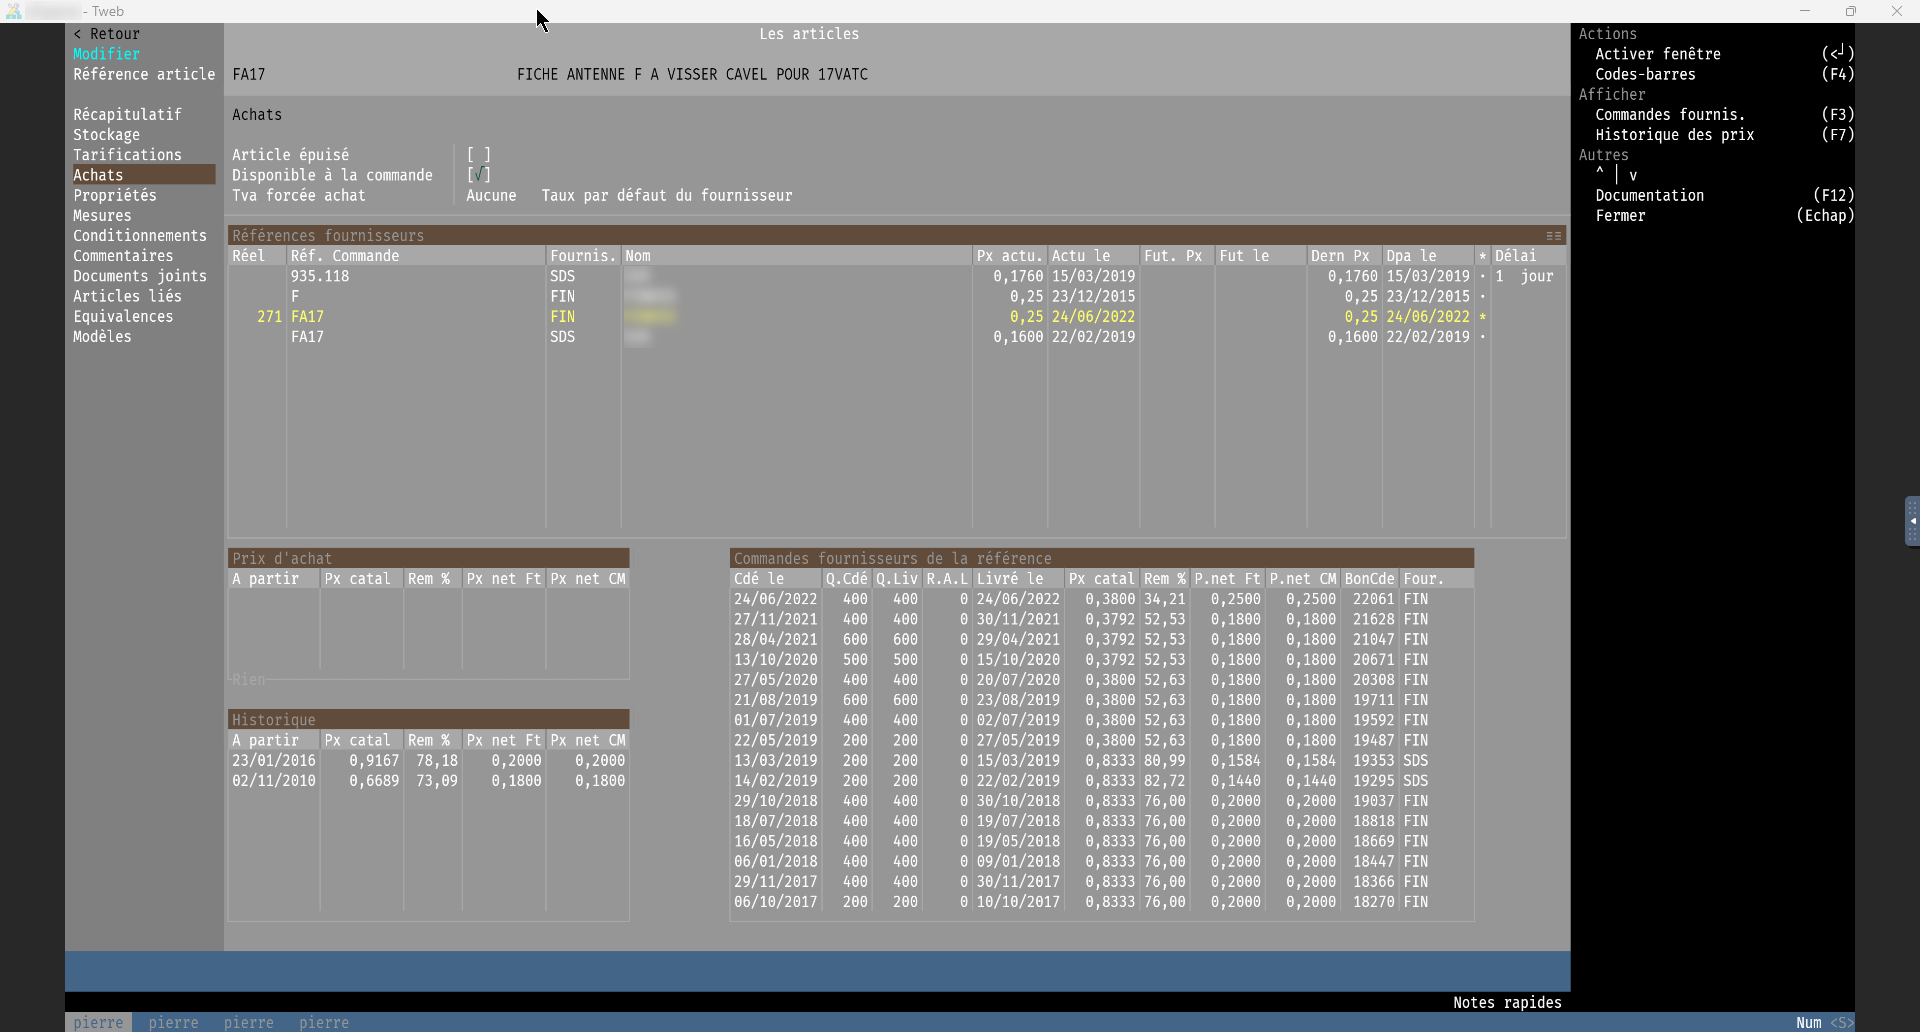Select order row with BonCde 22061
1920x1032 pixels.
click(1100, 599)
